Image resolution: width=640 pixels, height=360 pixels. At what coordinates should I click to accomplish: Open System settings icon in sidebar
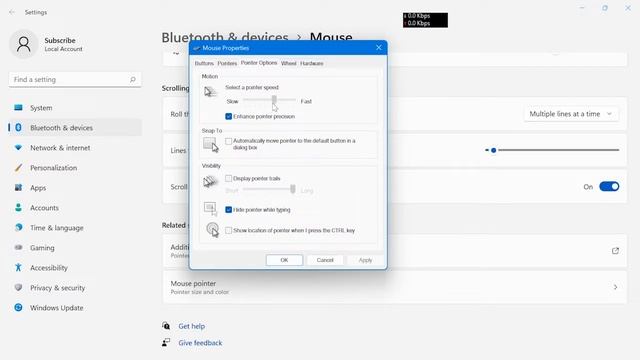point(18,108)
